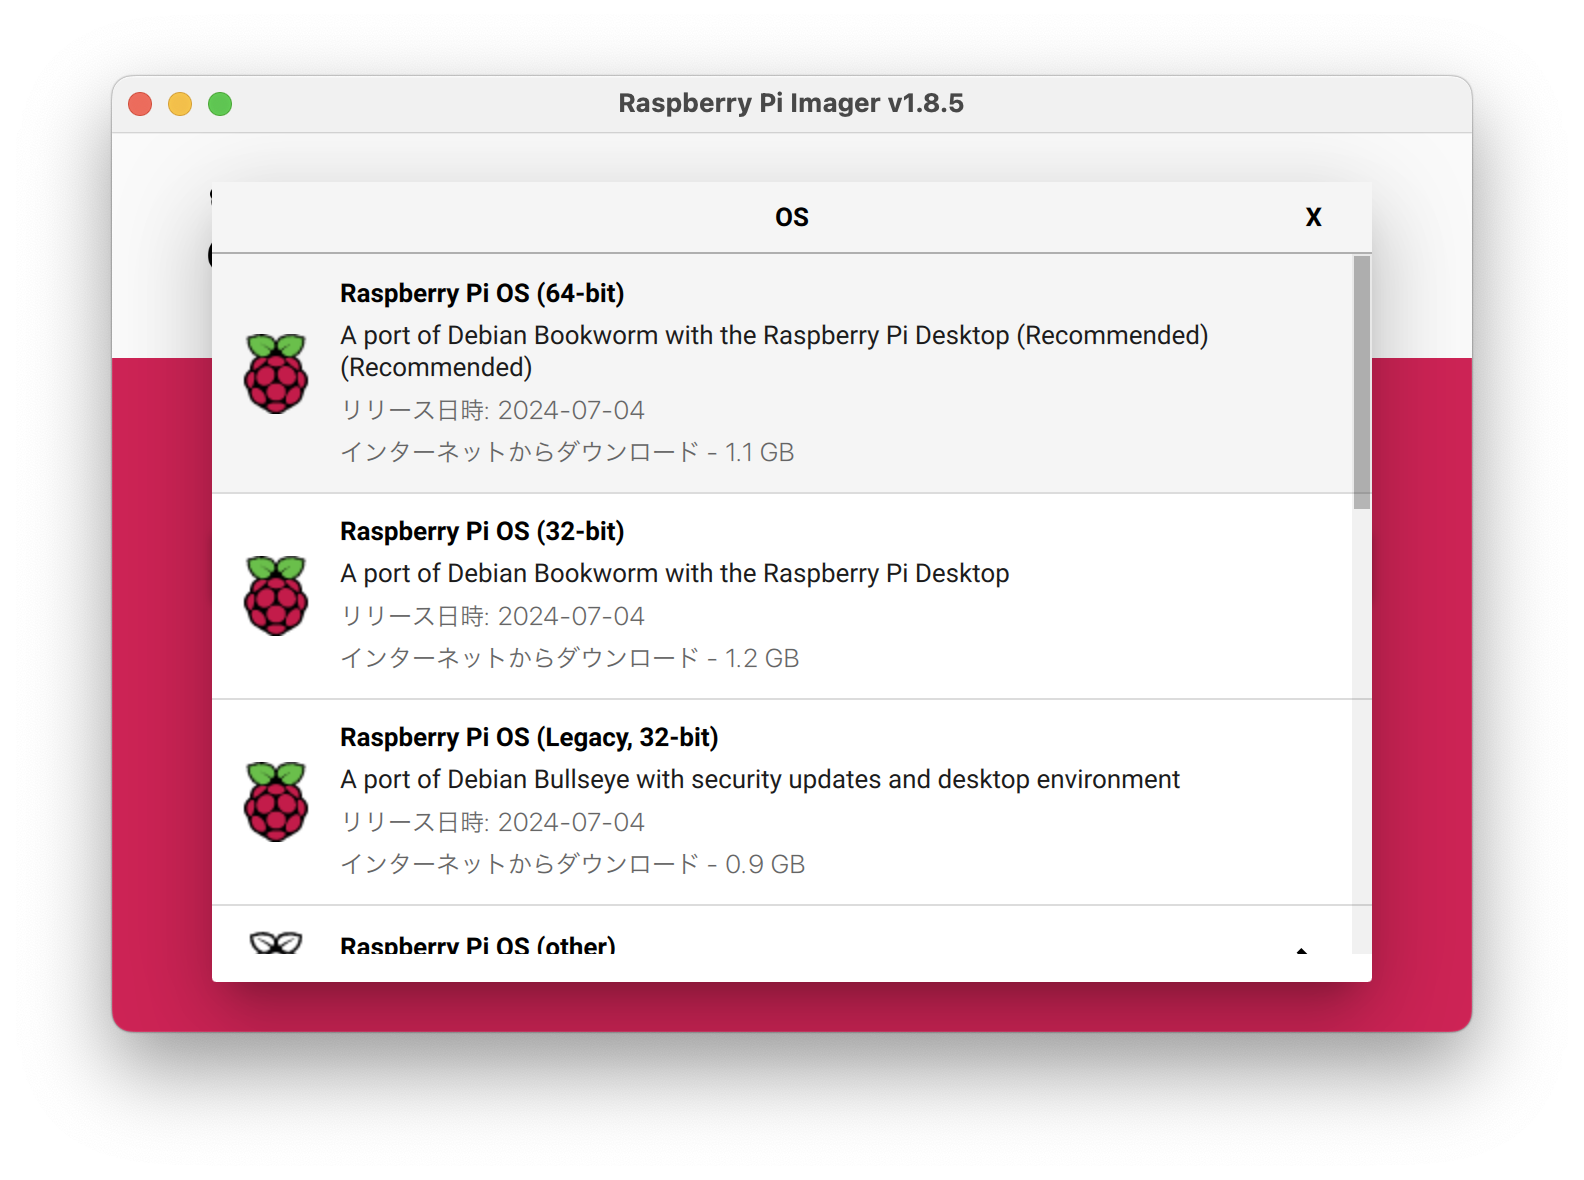The width and height of the screenshot is (1584, 1180).
Task: Click the raspberry icon for the Legacy 32-bit OS
Action: pyautogui.click(x=276, y=801)
